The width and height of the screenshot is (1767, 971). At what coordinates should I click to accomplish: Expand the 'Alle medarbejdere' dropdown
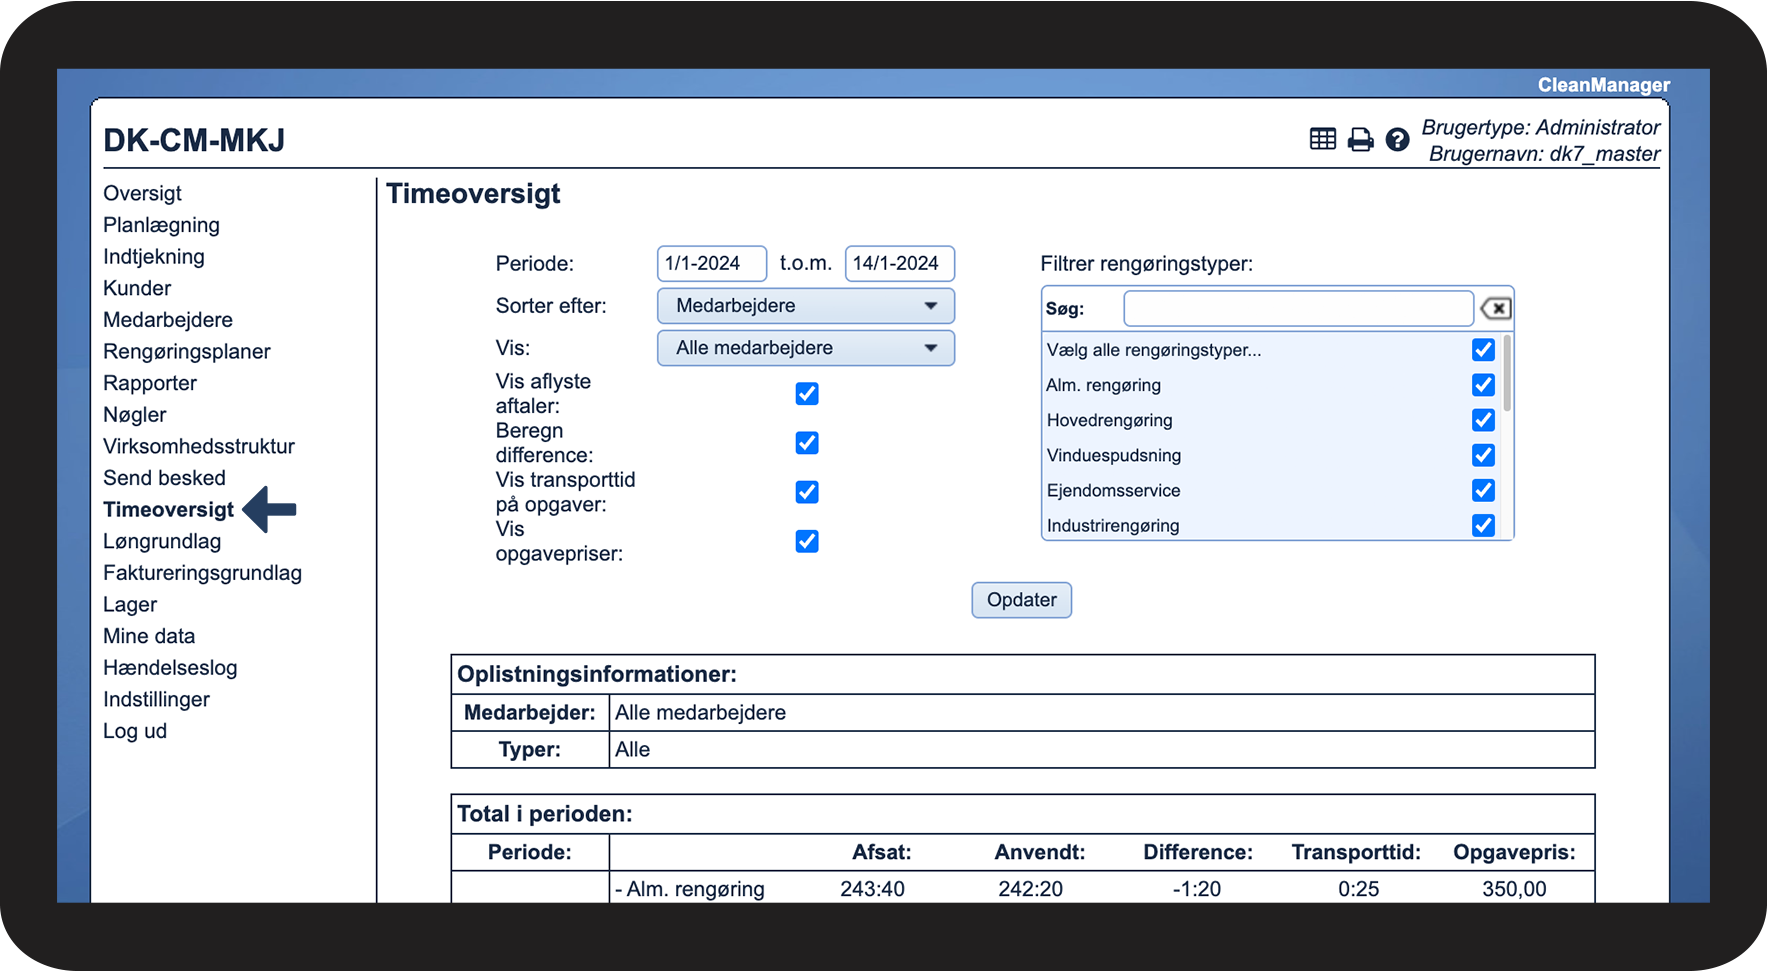coord(805,348)
